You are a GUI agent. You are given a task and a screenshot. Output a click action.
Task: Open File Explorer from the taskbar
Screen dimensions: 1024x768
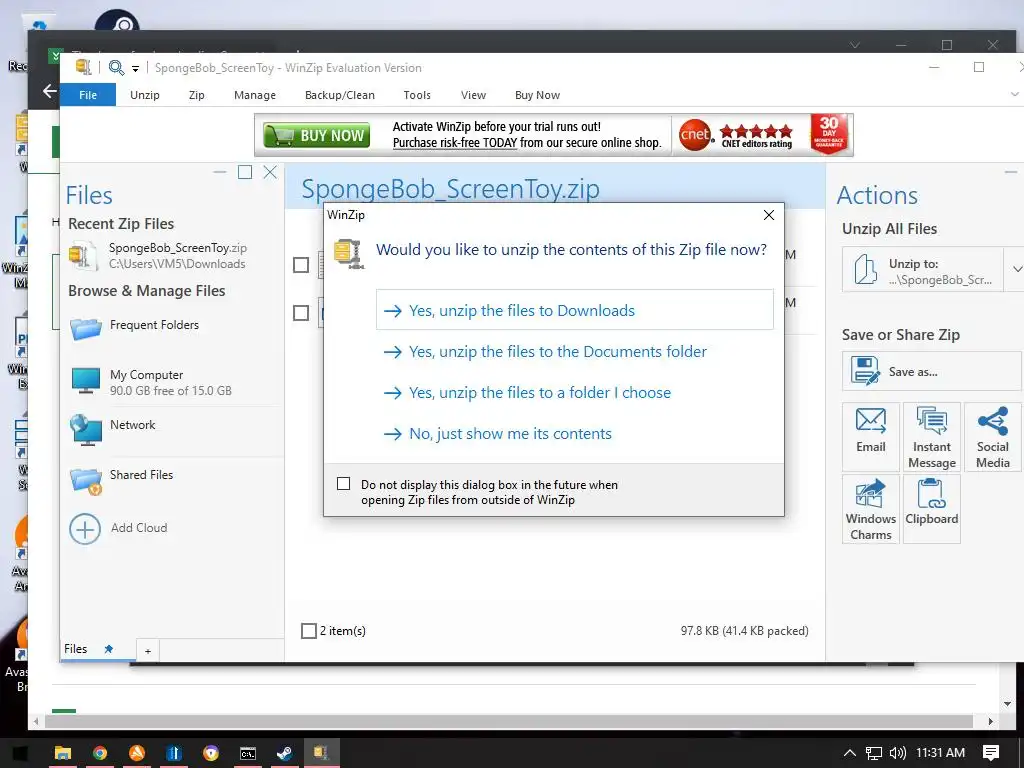63,753
